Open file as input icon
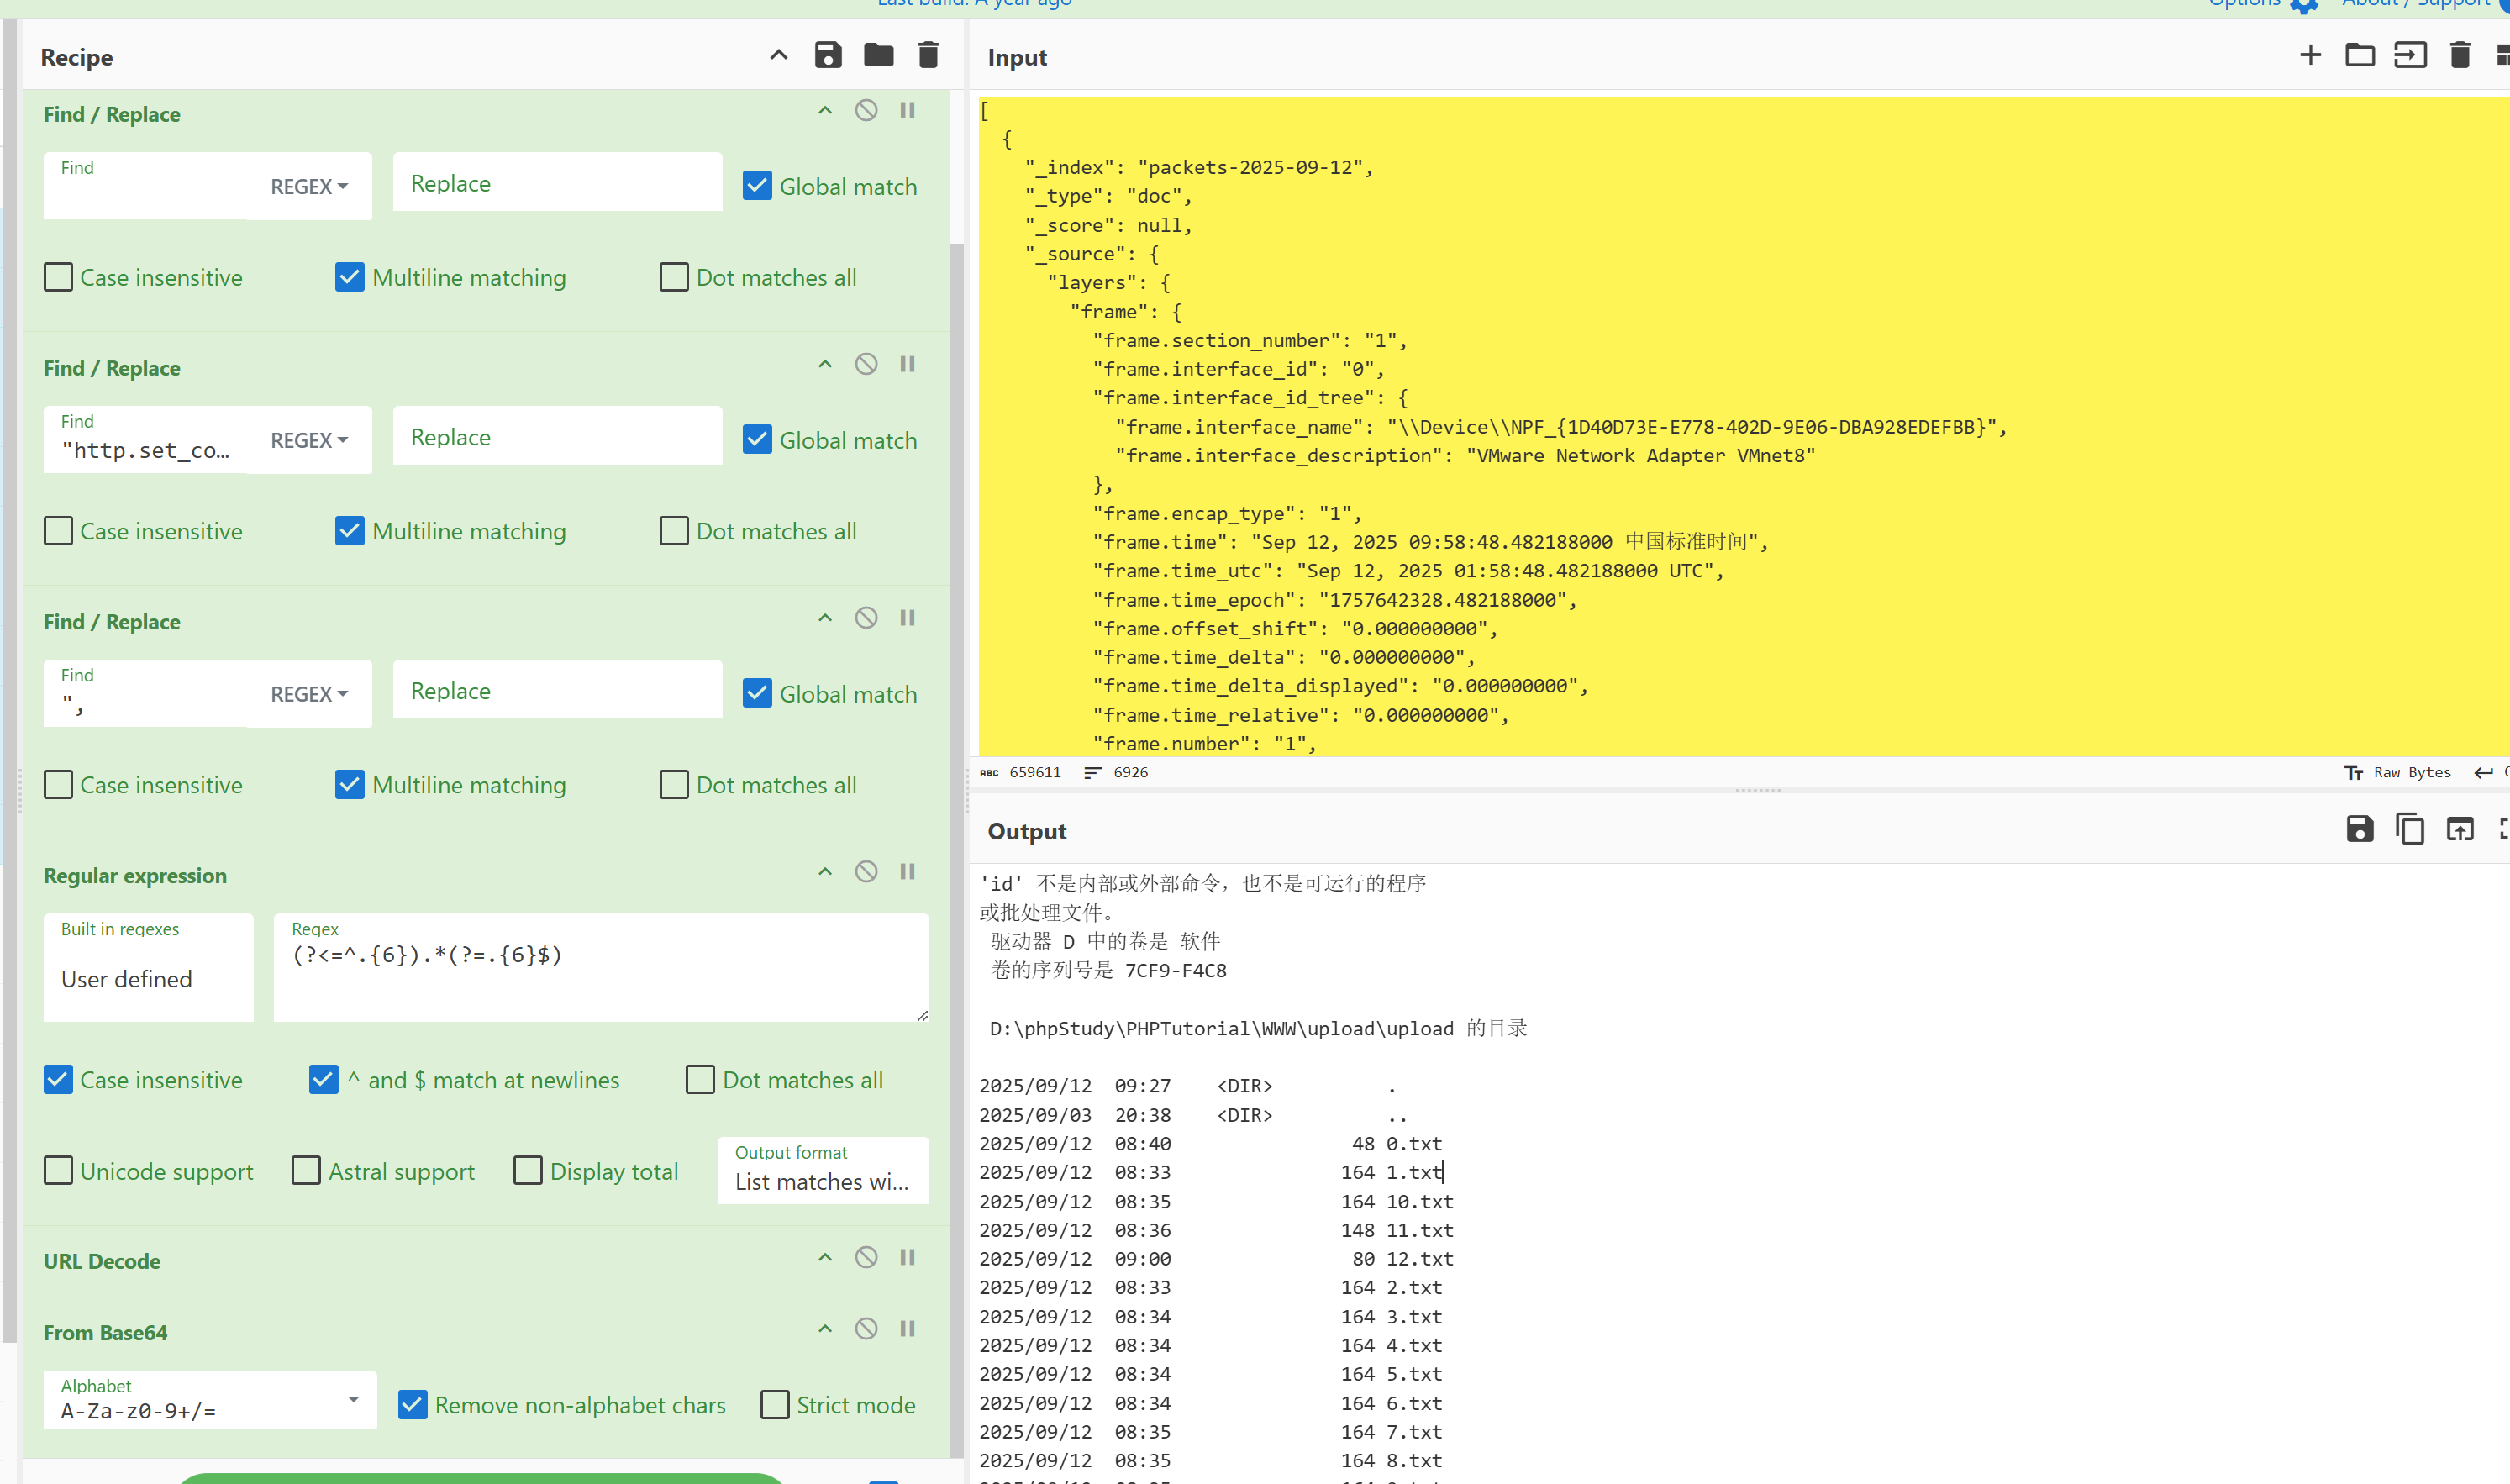This screenshot has width=2510, height=1484. pyautogui.click(x=2409, y=55)
